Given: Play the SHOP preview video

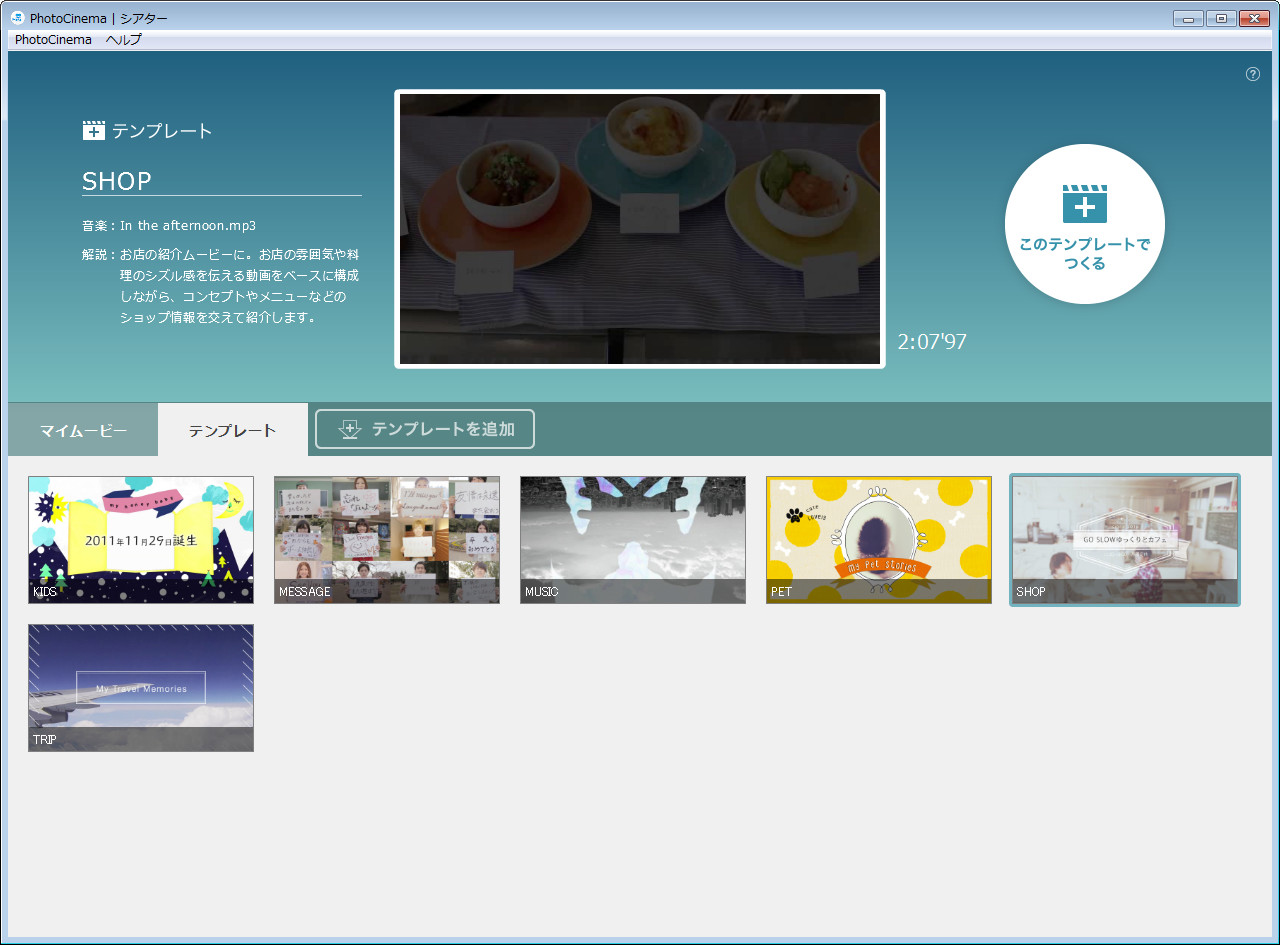Looking at the screenshot, I should click(x=640, y=229).
